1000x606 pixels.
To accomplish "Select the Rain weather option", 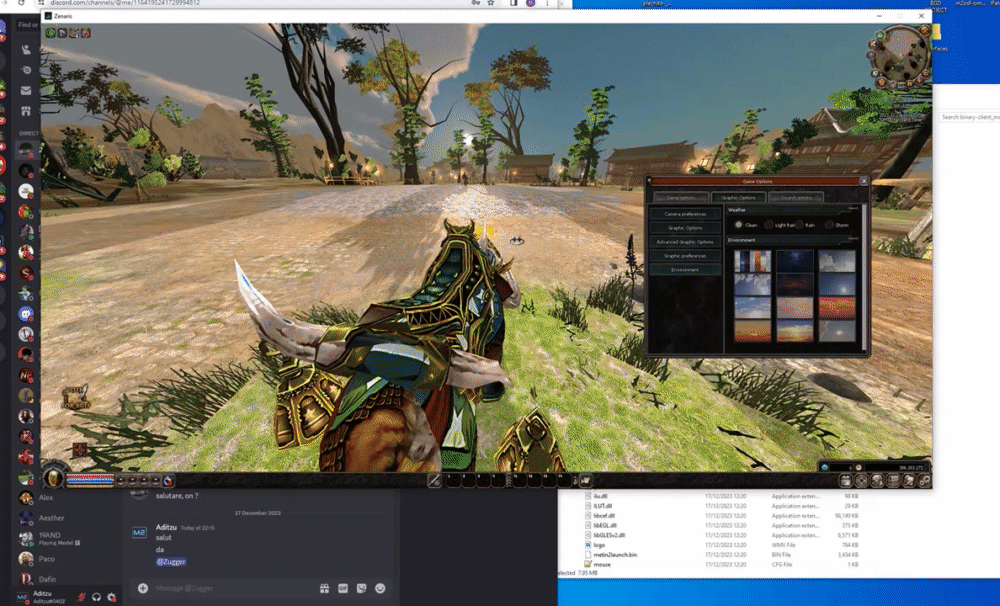I will pyautogui.click(x=799, y=225).
